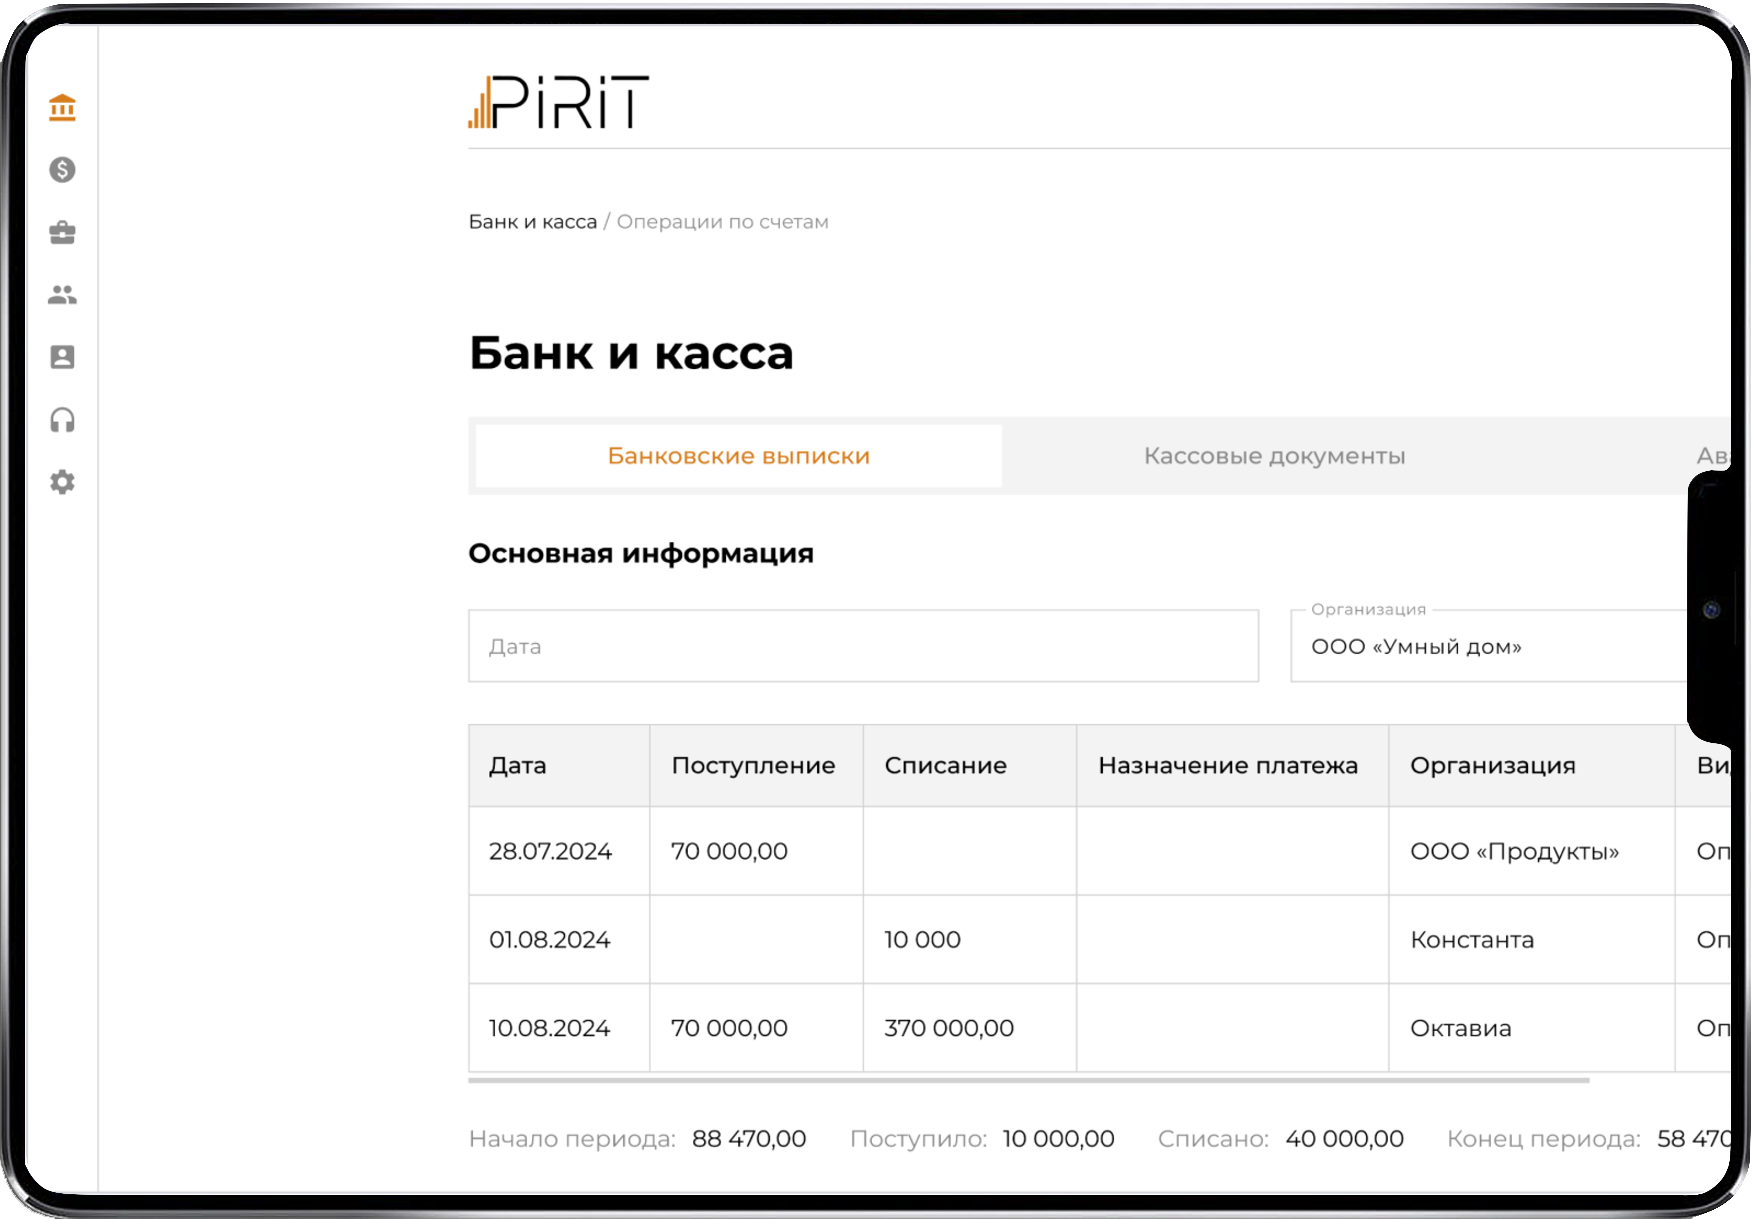Screen dimensions: 1753x1219
Task: Click the Поступление column header
Action: point(753,765)
